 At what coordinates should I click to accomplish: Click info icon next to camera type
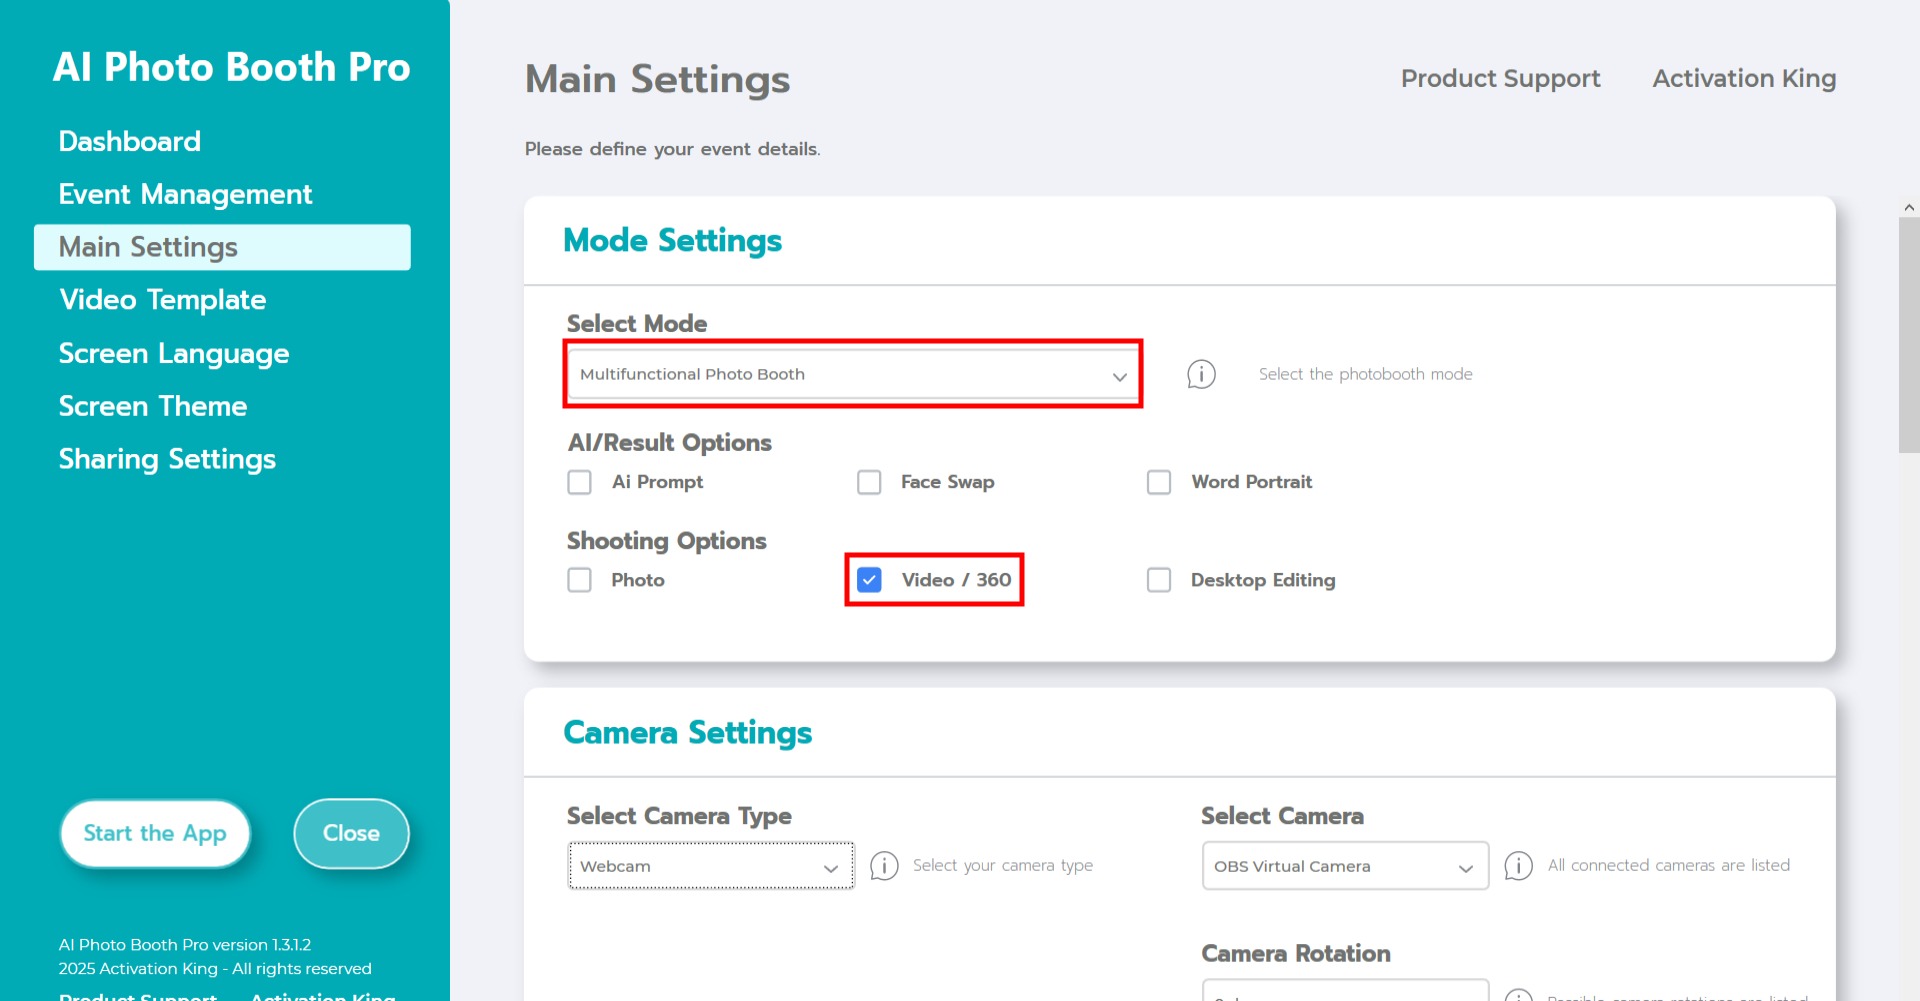point(884,866)
